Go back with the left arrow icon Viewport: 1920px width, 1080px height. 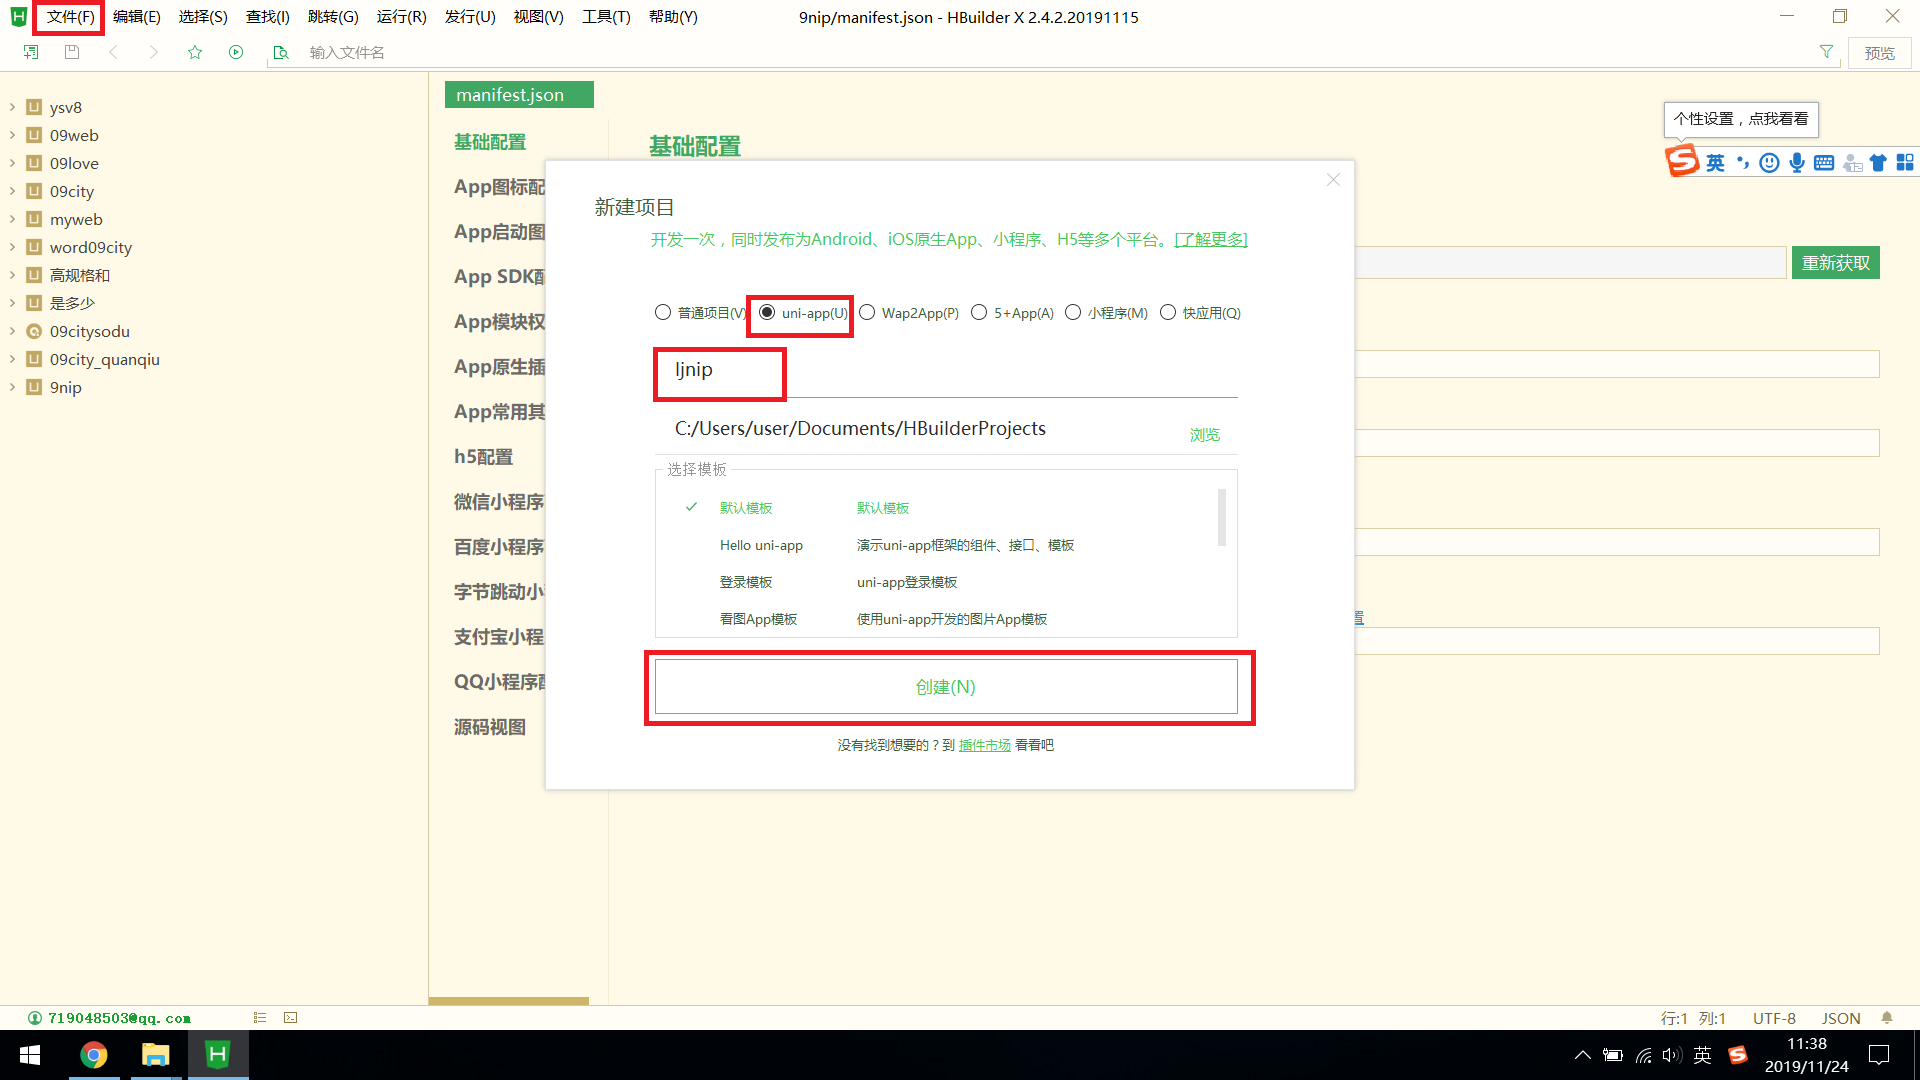coord(113,52)
